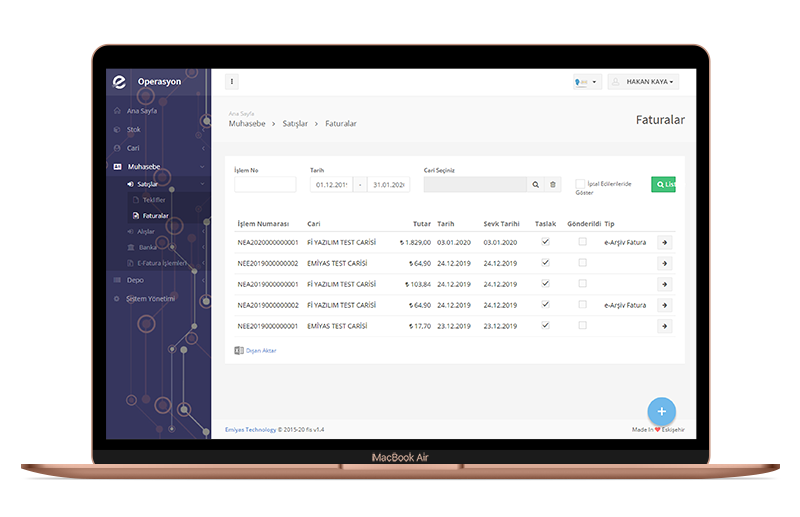Click the 1.829,00 amount cell
800x517 pixels.
coord(415,242)
